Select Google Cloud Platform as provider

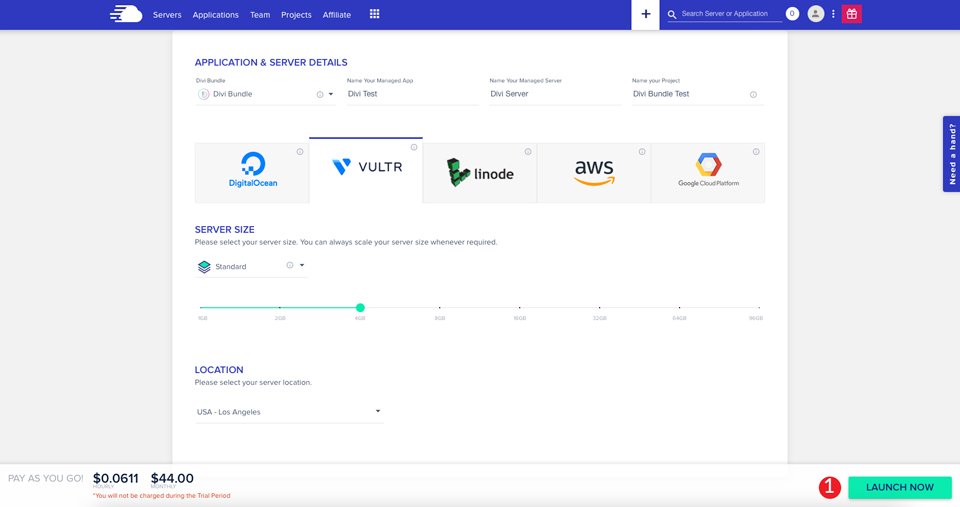point(708,173)
